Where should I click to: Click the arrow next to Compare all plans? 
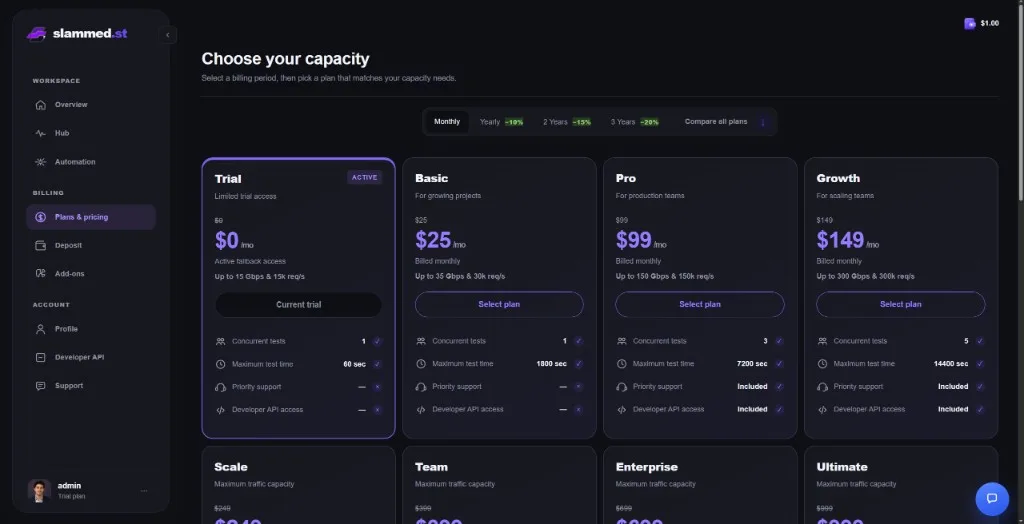tap(762, 122)
